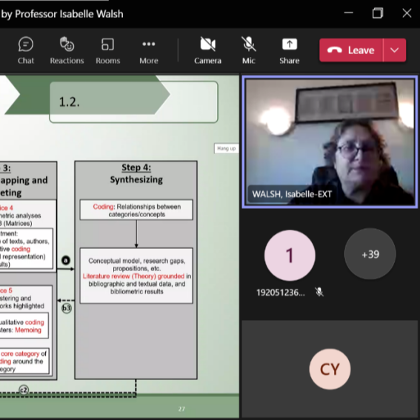Open breakout Rooms

click(x=108, y=51)
